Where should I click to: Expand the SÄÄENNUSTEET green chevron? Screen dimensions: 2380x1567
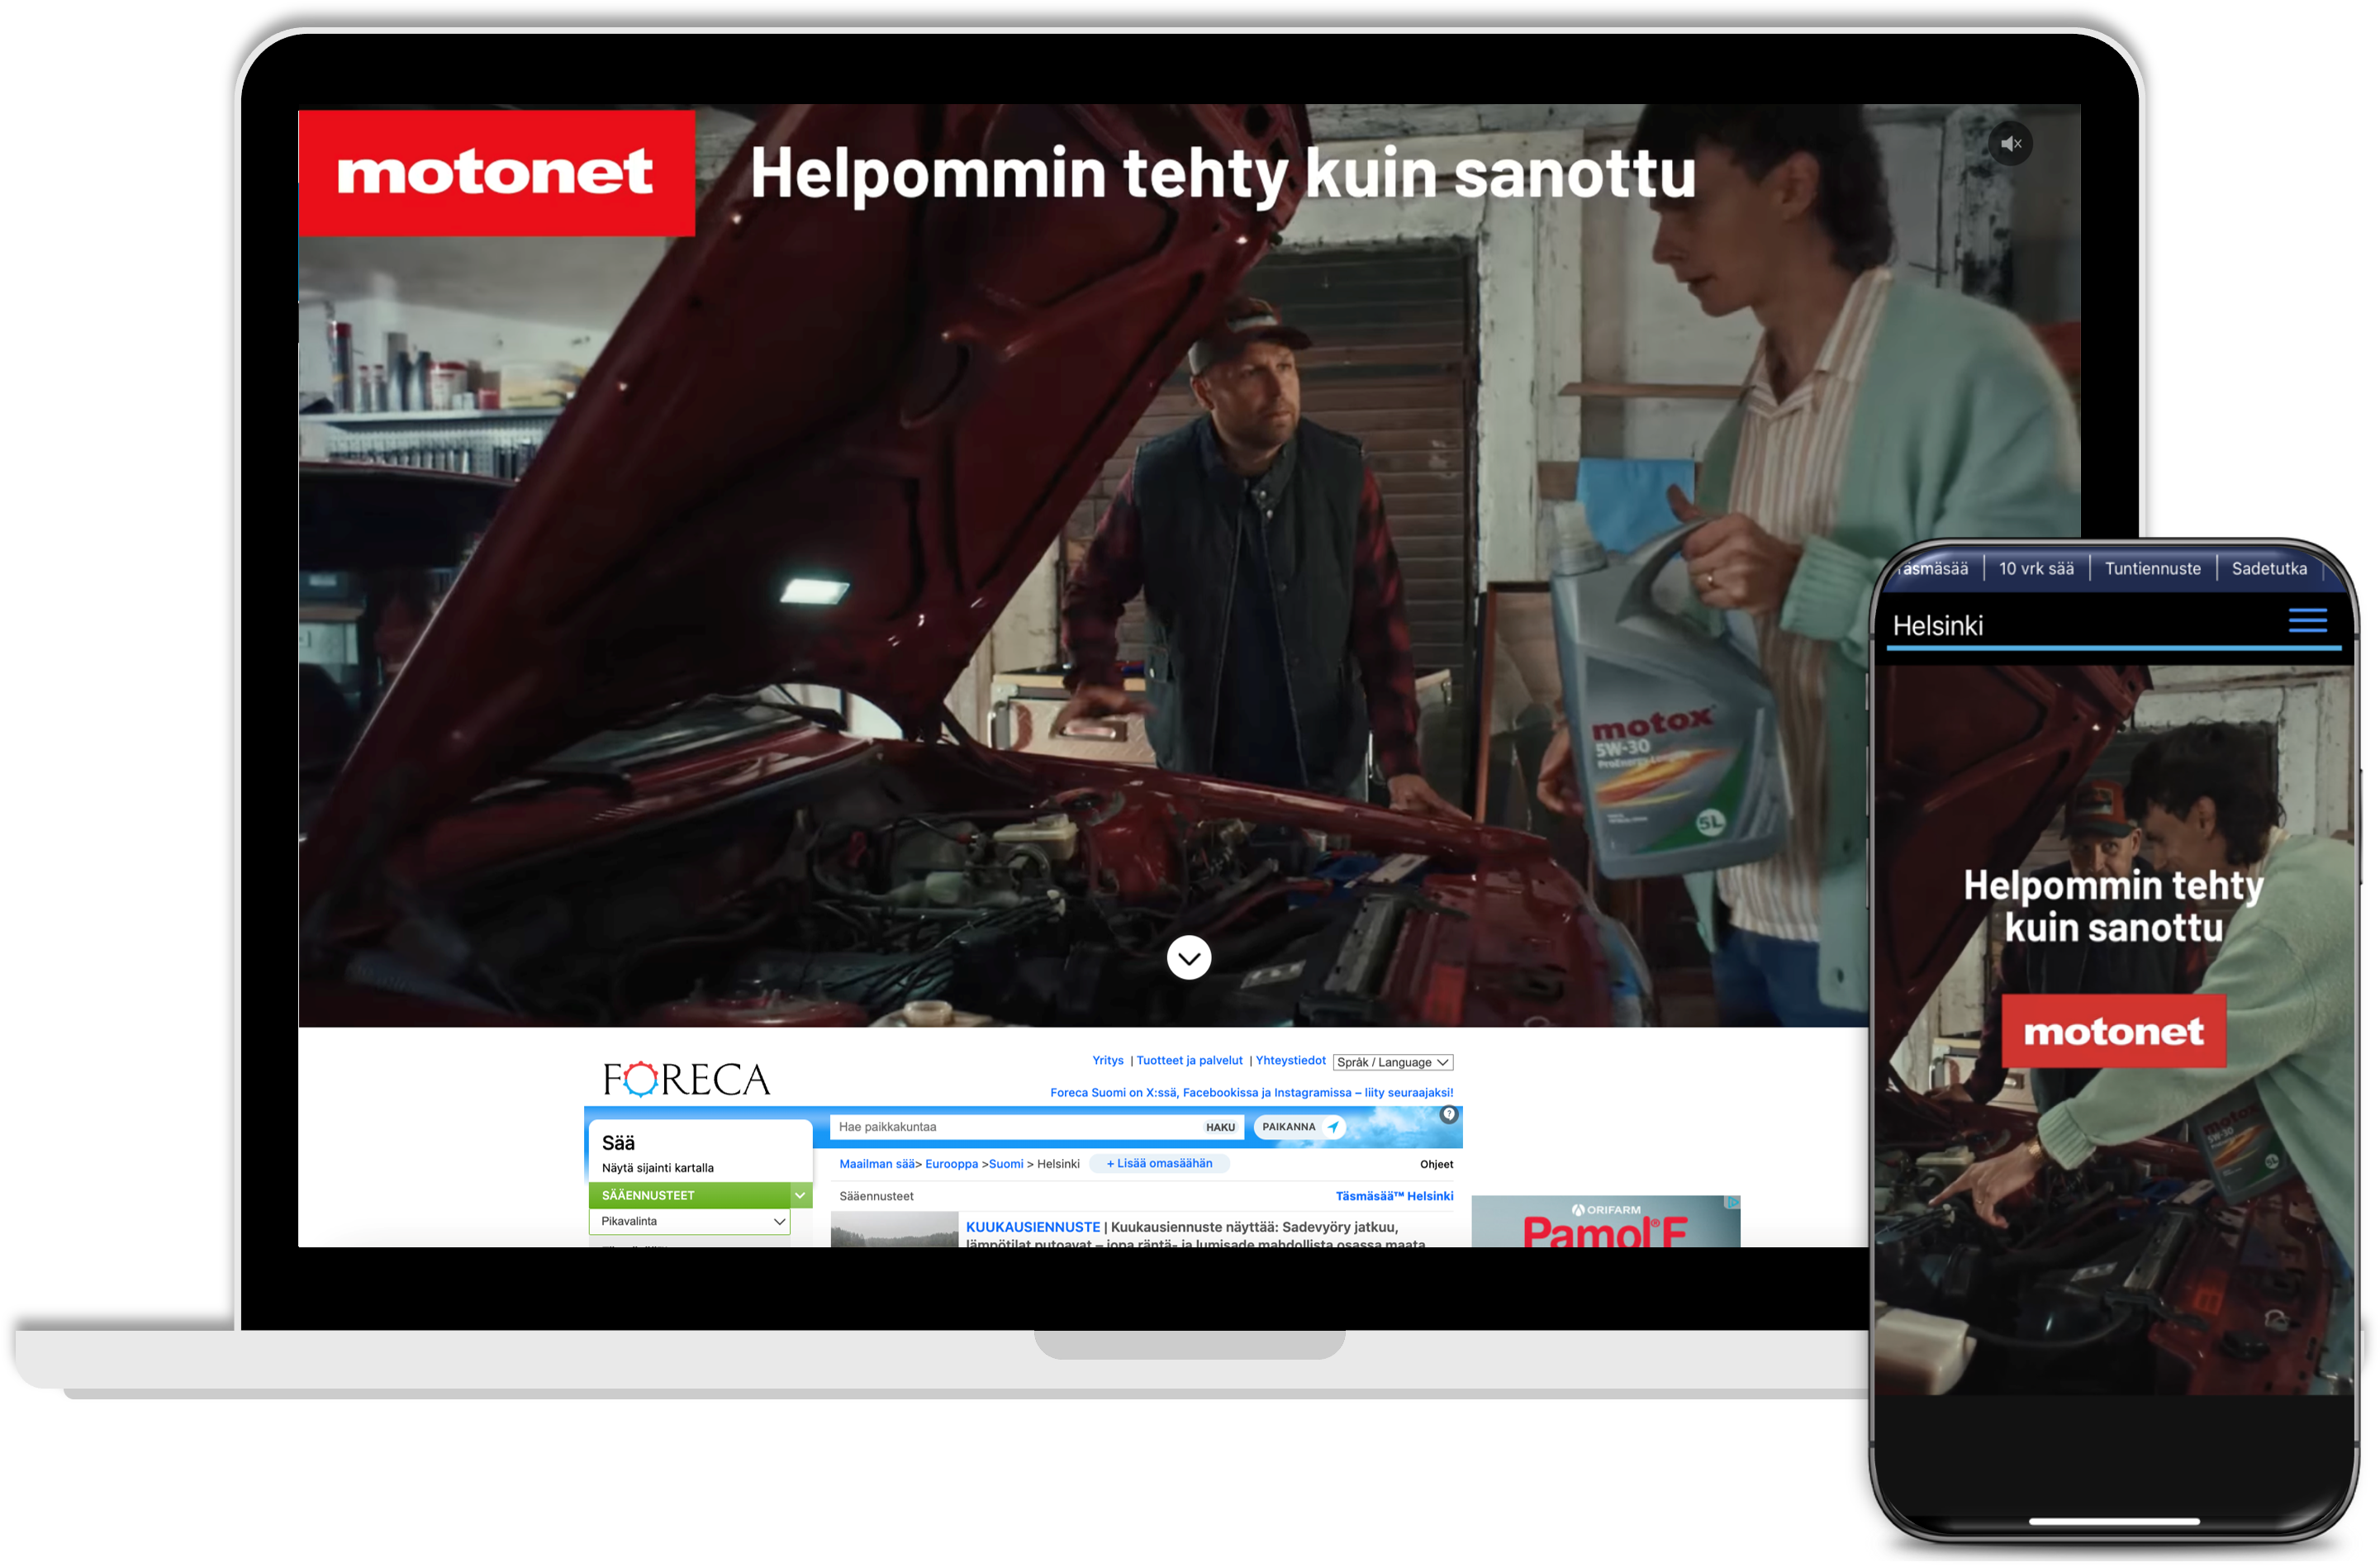(800, 1195)
